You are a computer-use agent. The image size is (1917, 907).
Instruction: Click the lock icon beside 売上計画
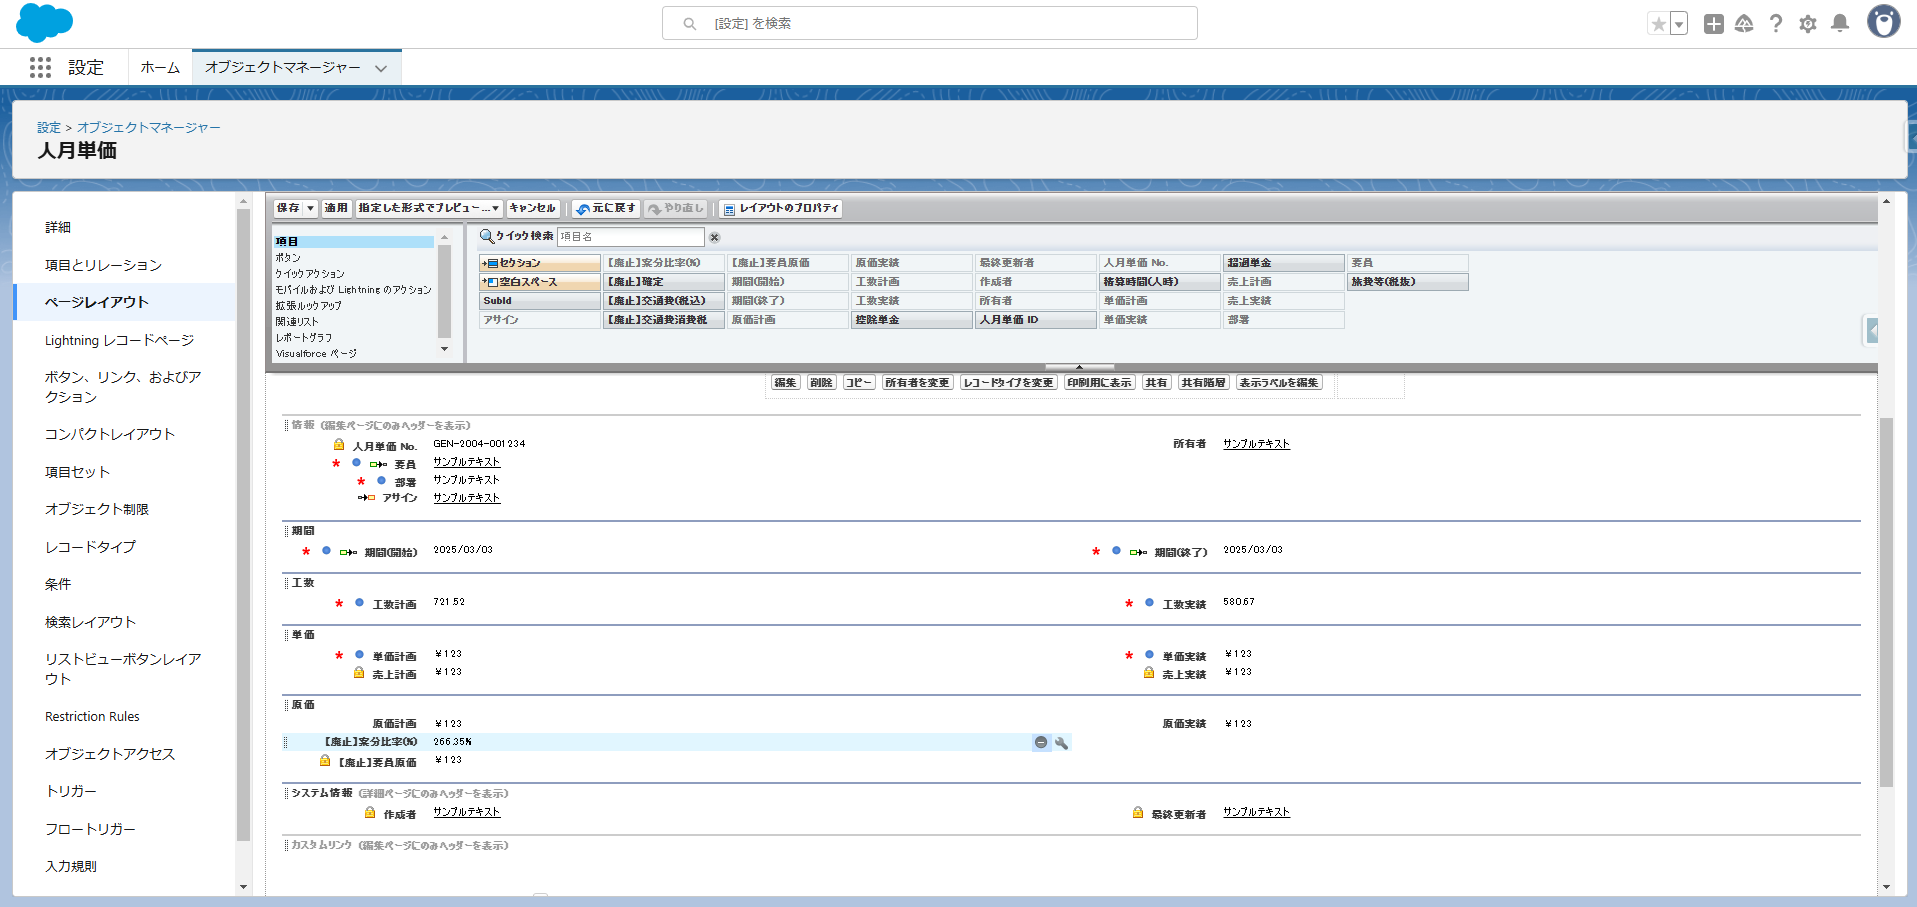(359, 673)
